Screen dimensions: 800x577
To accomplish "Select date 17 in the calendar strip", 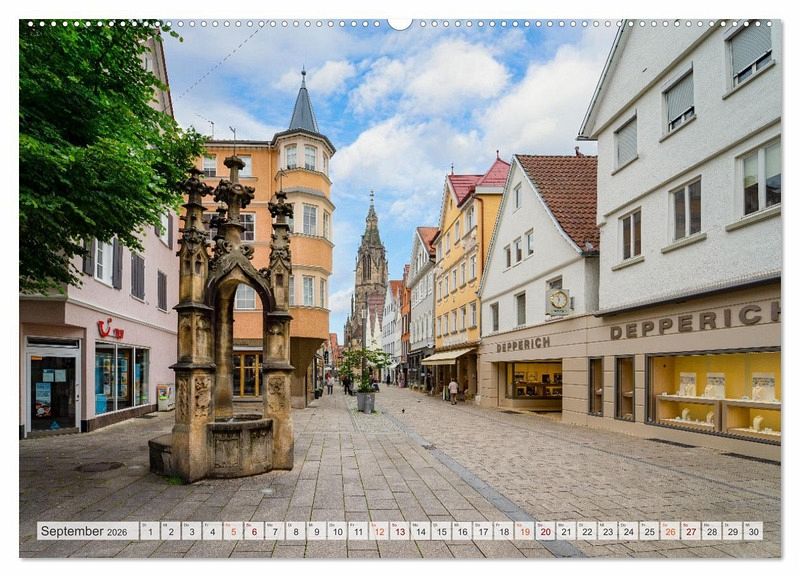I will click(x=483, y=531).
